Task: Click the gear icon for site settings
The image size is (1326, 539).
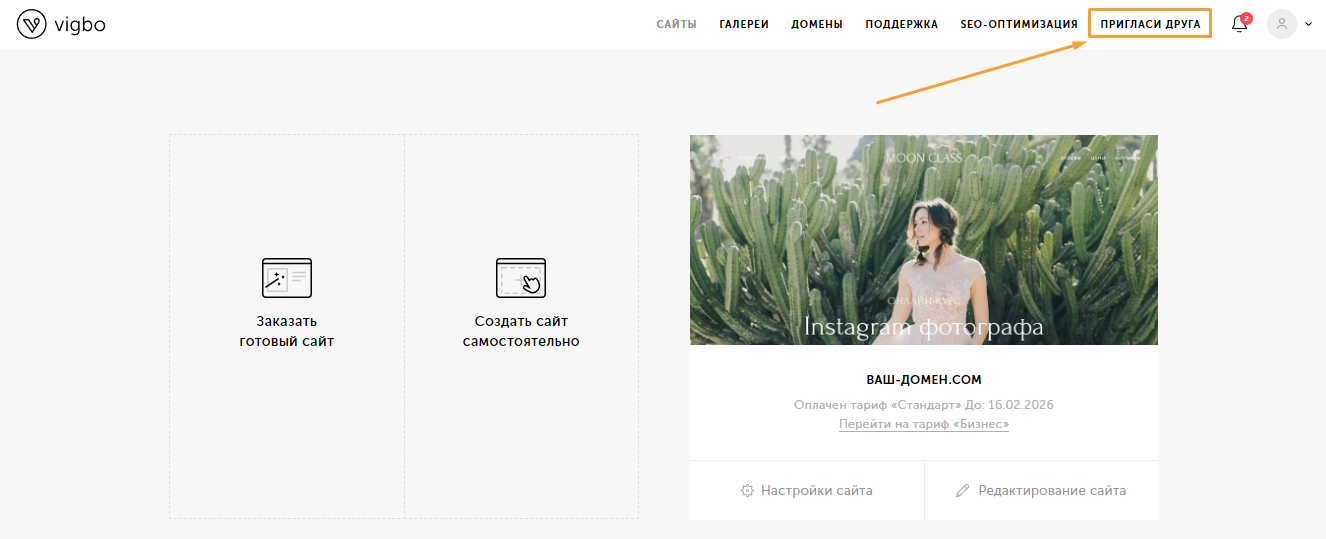Action: (747, 491)
